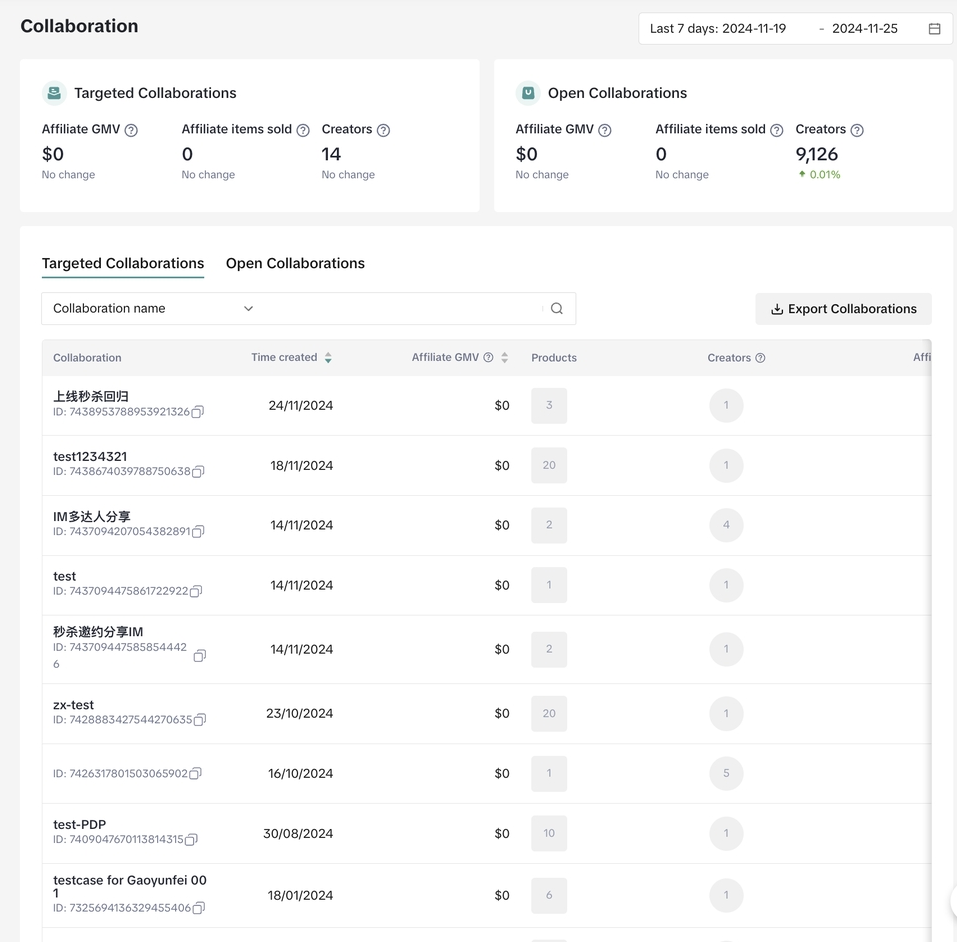Screen dimensions: 957x942
Task: Click the search magnifier icon
Action: pos(557,309)
